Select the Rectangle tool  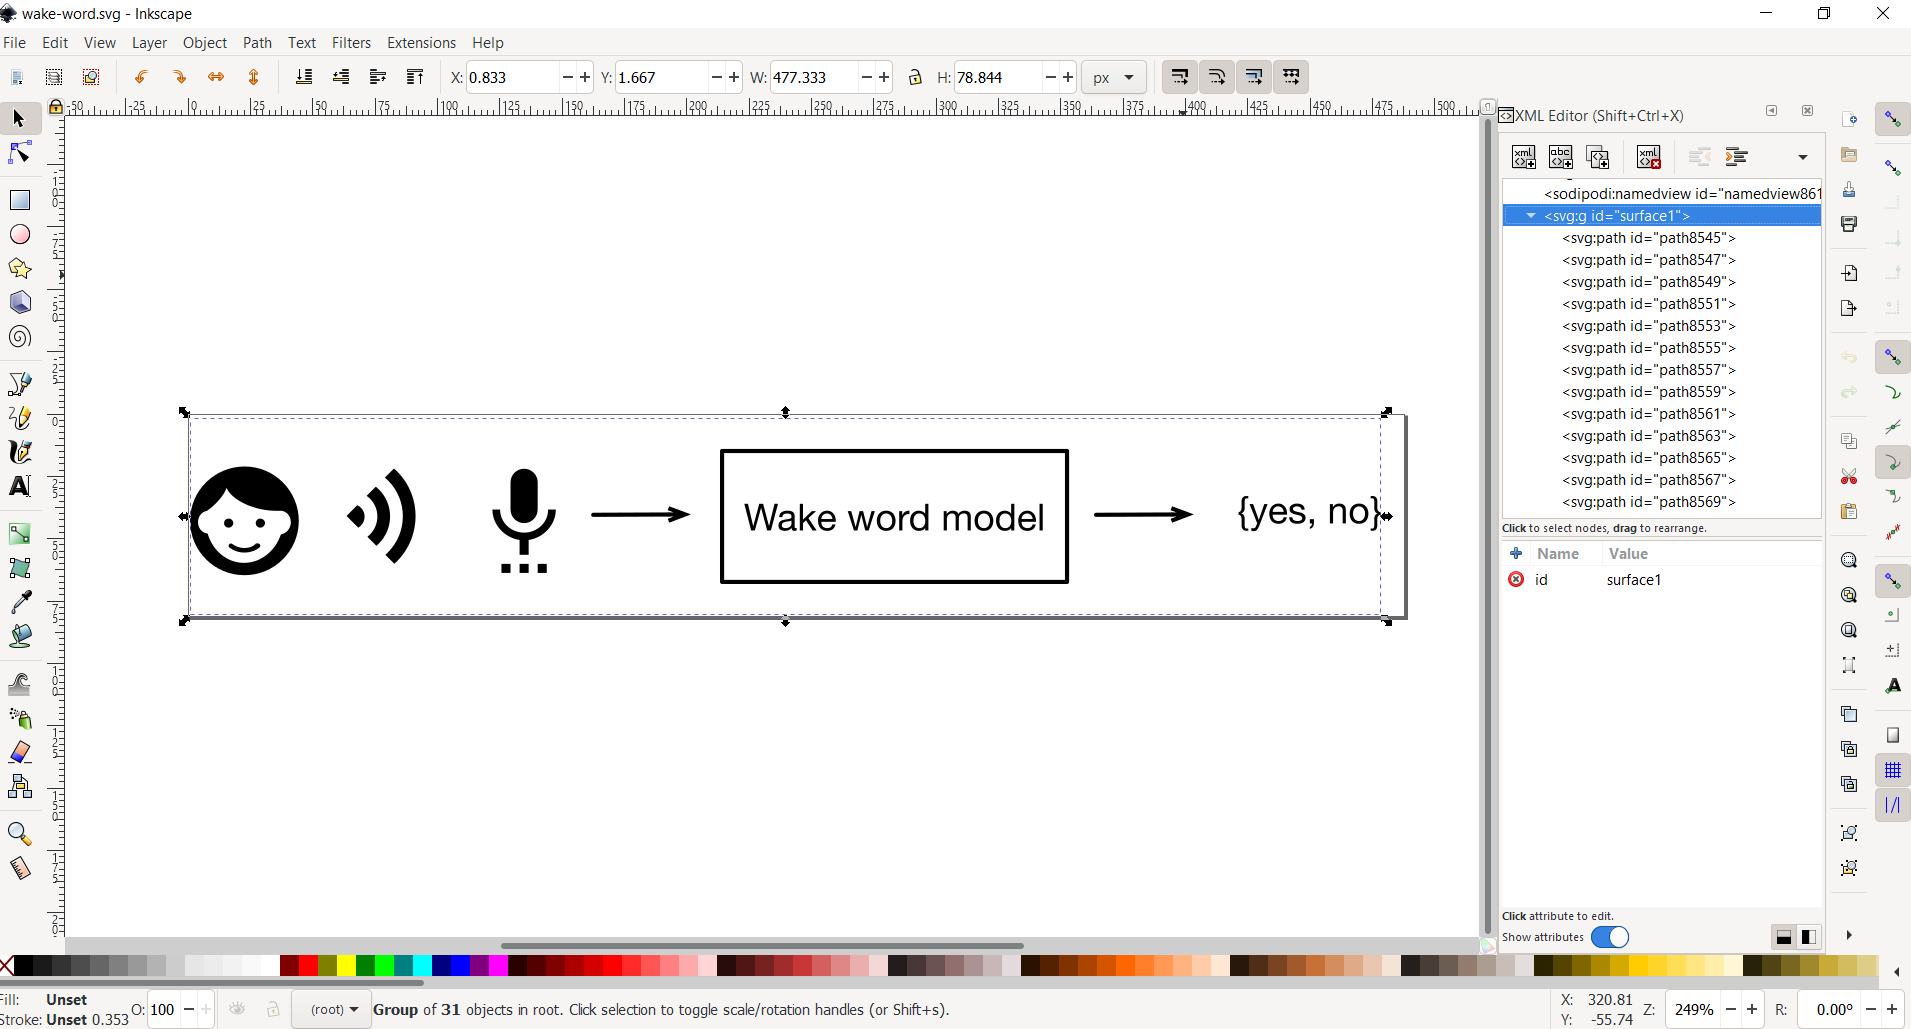click(x=19, y=200)
